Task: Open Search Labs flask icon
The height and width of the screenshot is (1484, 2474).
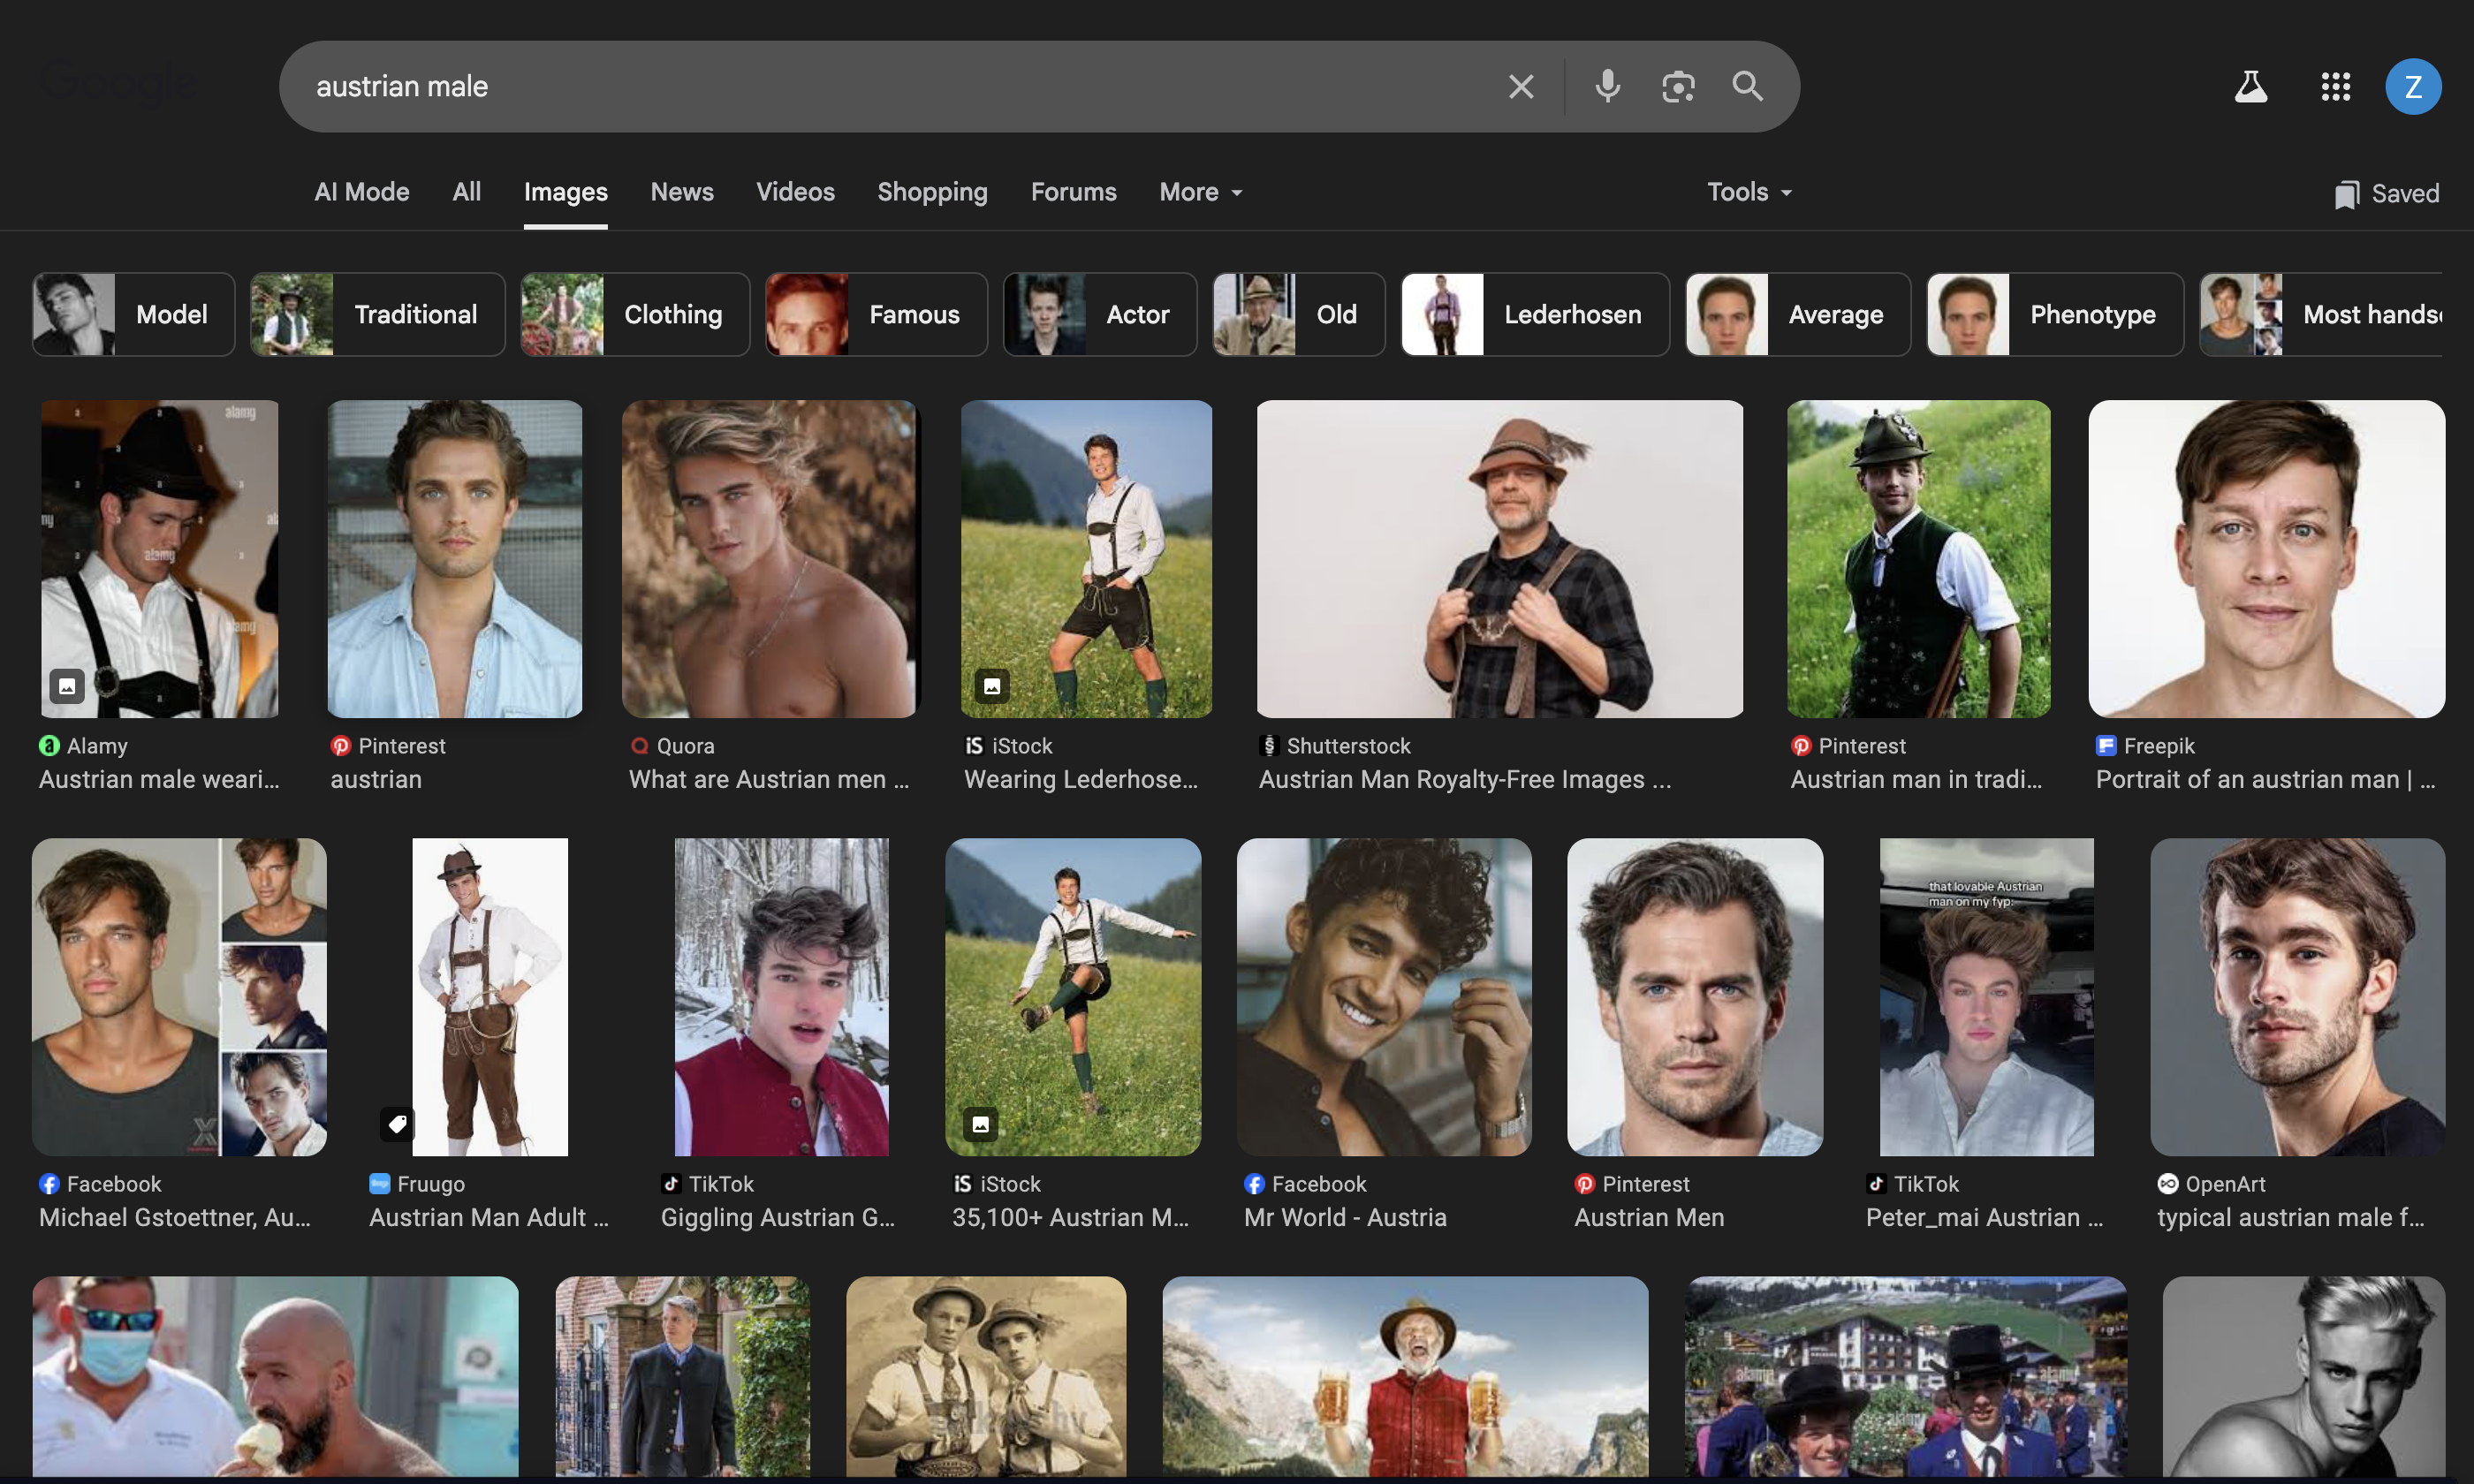Action: 2251,87
